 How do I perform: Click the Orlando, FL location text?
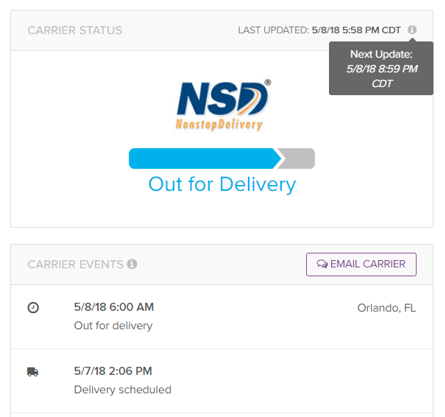(x=386, y=308)
